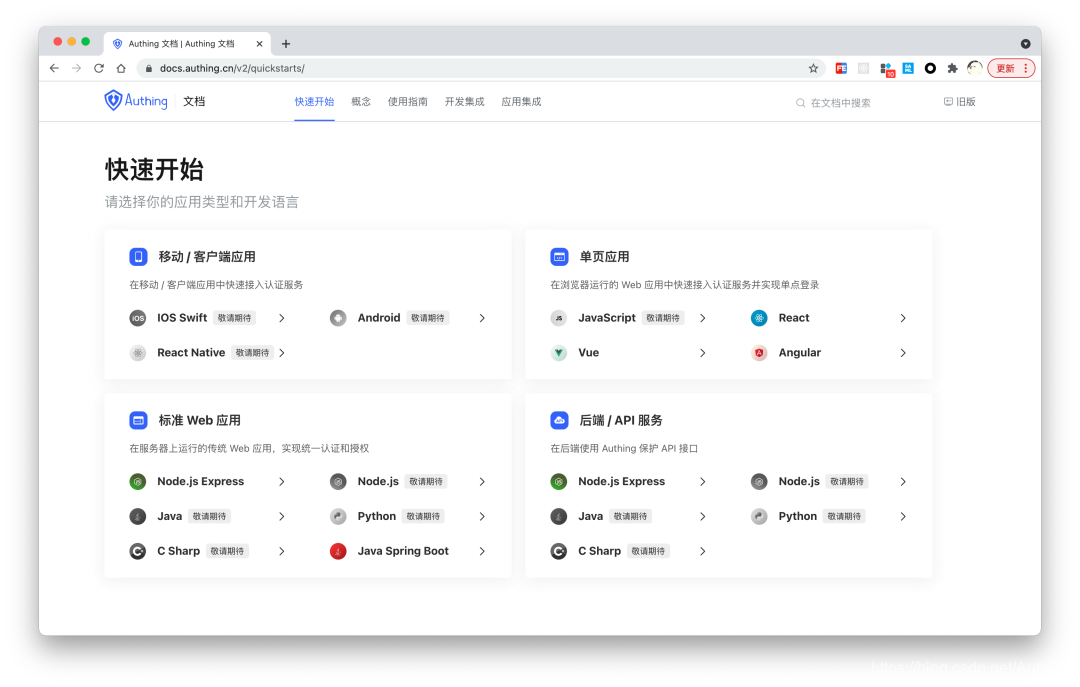Click the 旧版 button
The image size is (1080, 687).
[959, 101]
